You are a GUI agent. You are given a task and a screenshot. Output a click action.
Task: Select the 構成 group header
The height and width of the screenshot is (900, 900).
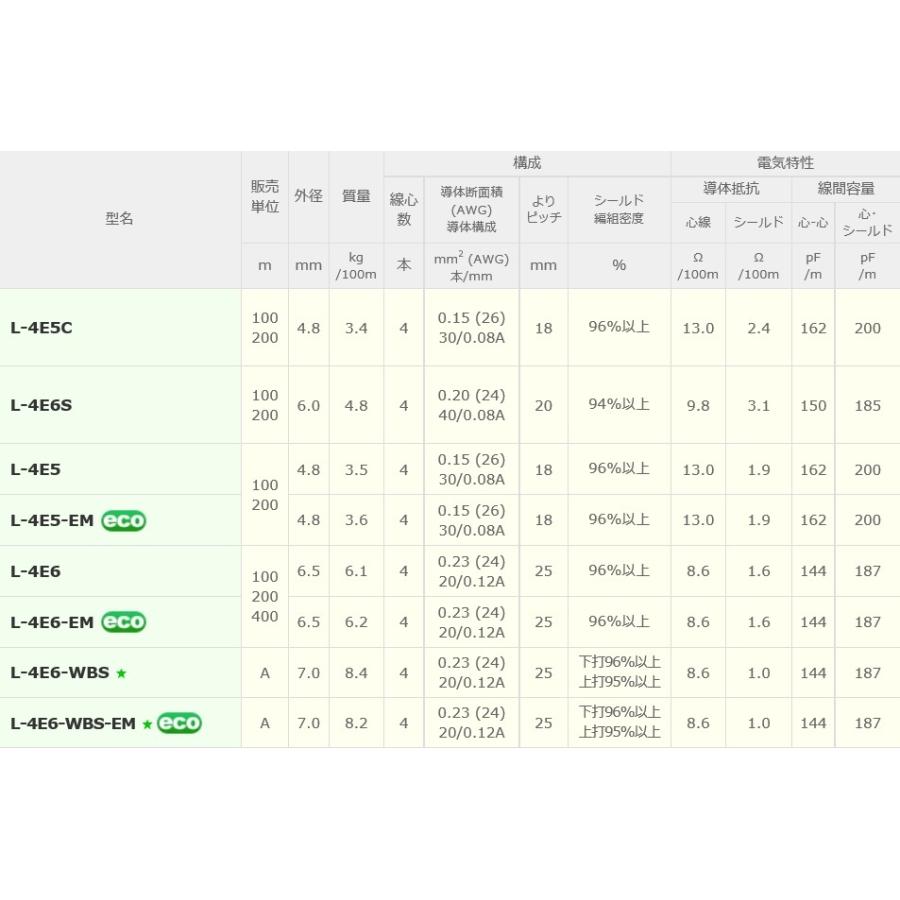[x=527, y=163]
